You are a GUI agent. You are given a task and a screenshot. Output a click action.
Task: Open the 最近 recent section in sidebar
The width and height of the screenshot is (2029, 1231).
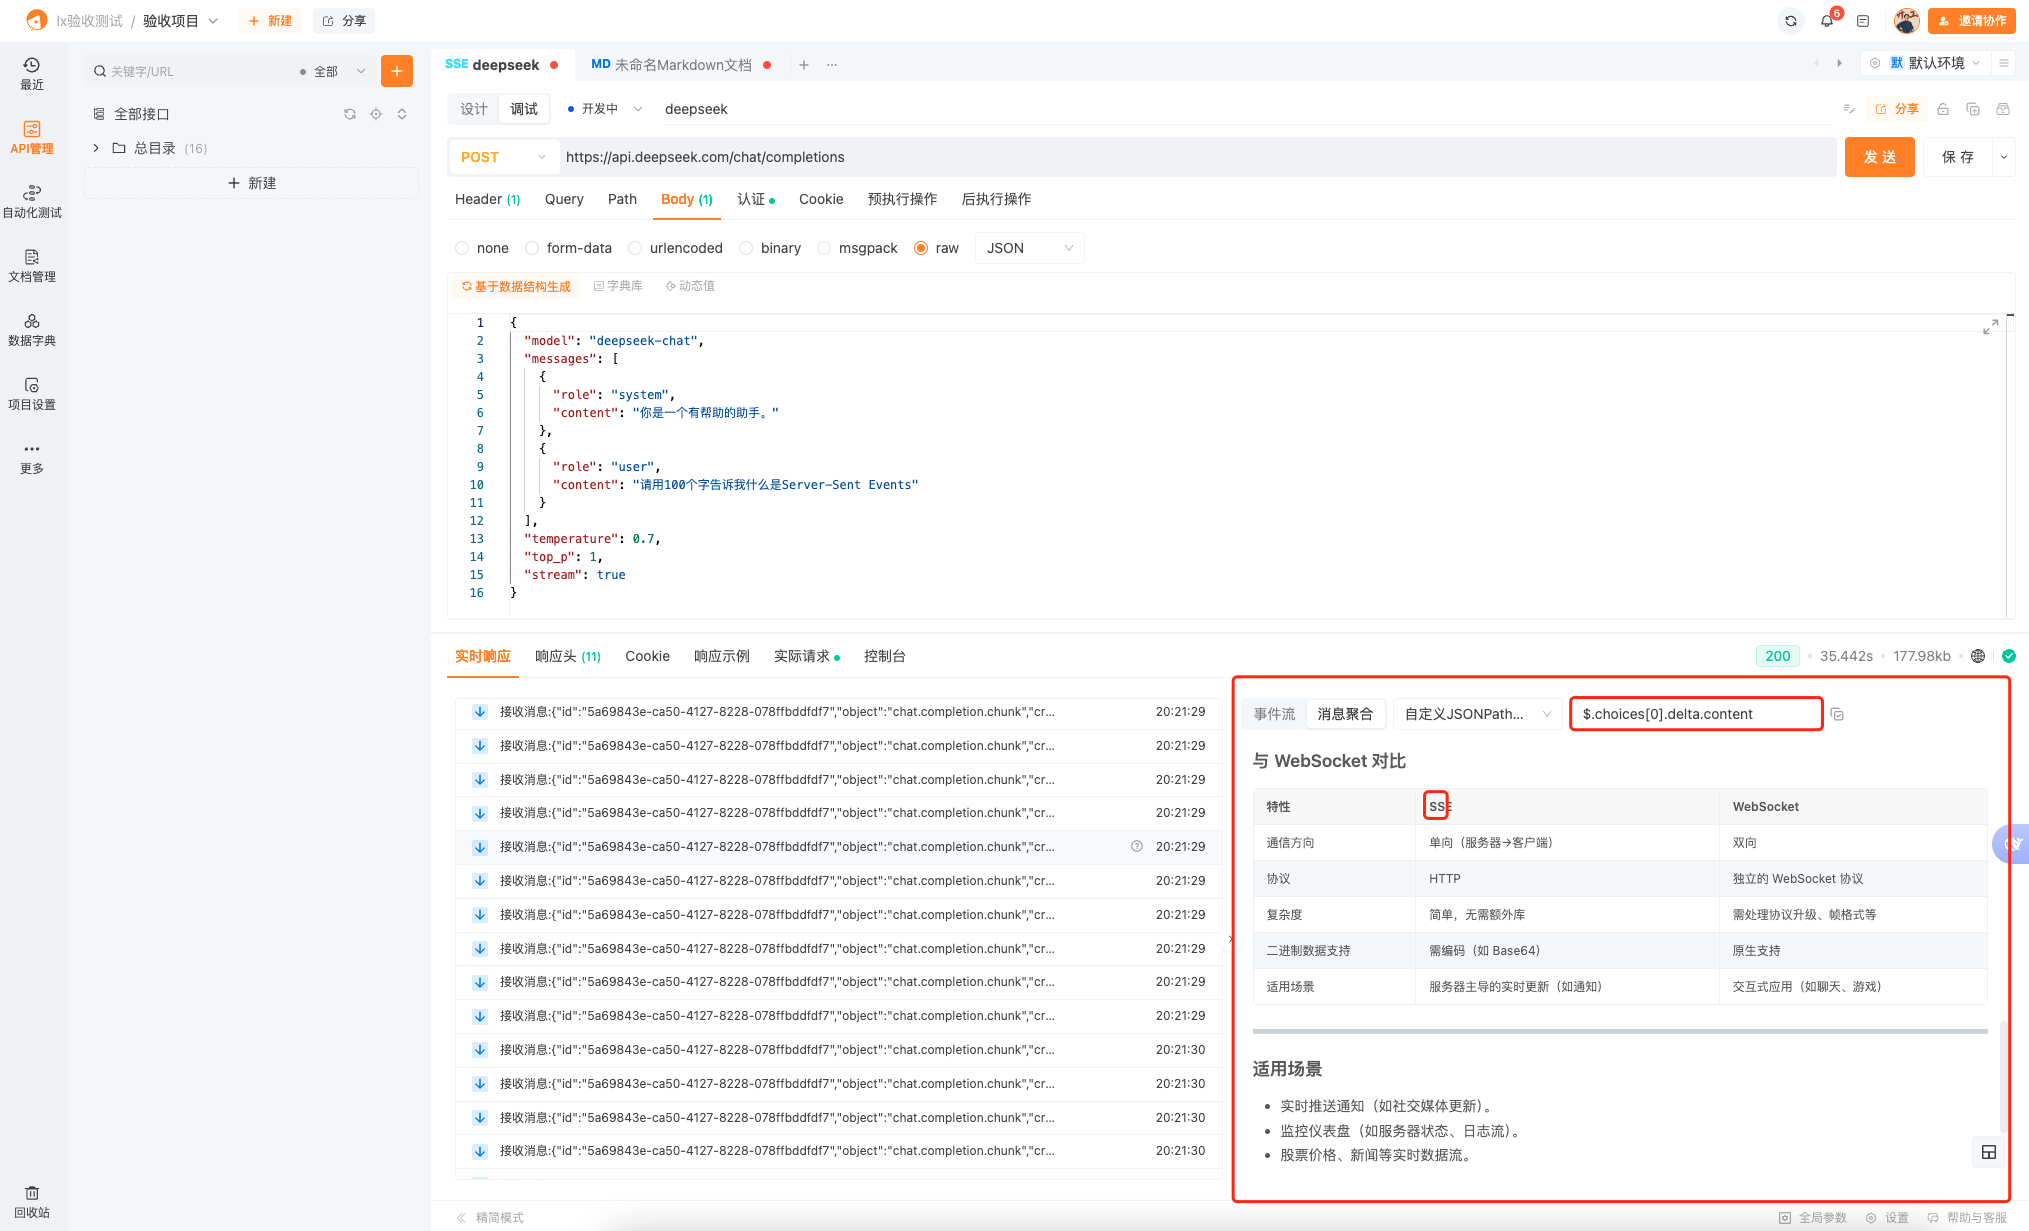pyautogui.click(x=32, y=74)
